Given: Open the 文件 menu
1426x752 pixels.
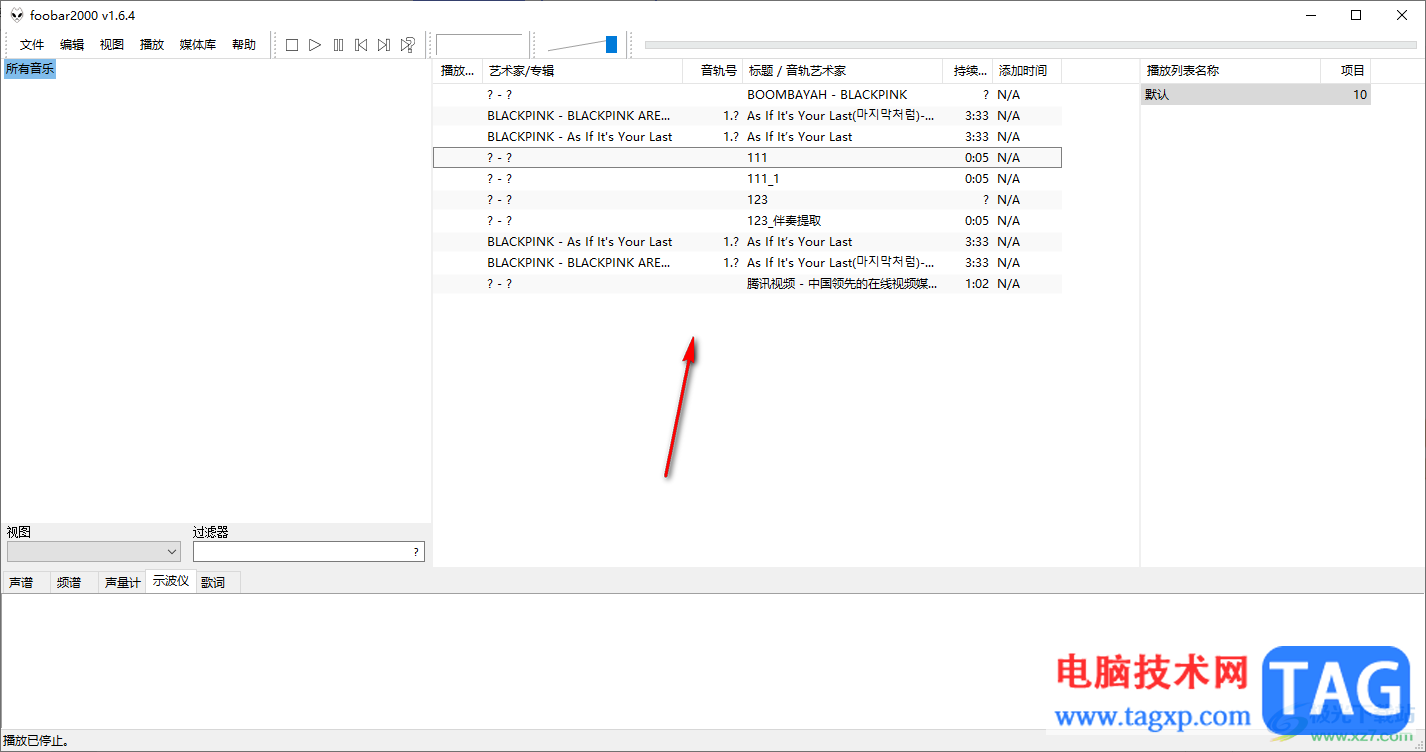Looking at the screenshot, I should point(32,45).
